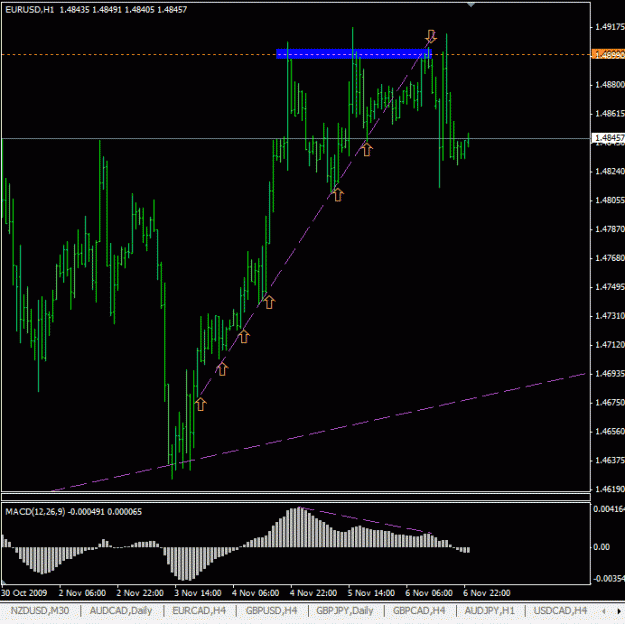Click the 5 Nov 14:00 time label
The width and height of the screenshot is (625, 624).
371,593
